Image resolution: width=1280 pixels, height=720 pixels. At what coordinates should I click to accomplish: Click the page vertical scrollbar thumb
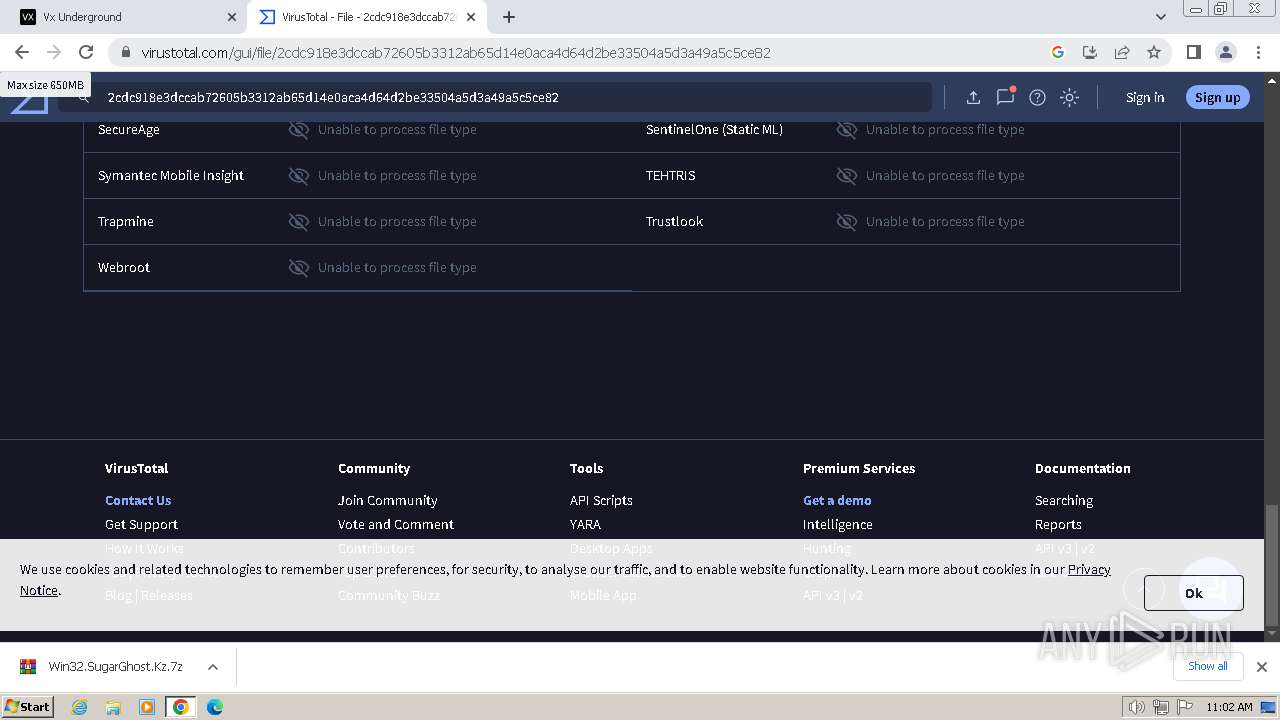[1272, 565]
